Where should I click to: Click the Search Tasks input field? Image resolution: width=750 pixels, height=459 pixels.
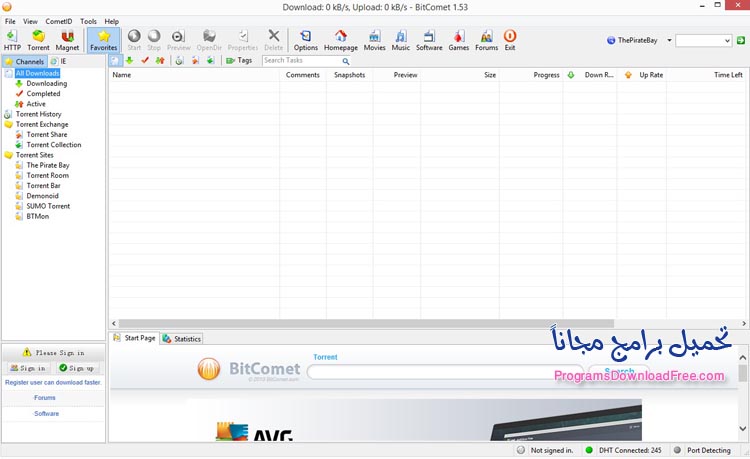301,60
